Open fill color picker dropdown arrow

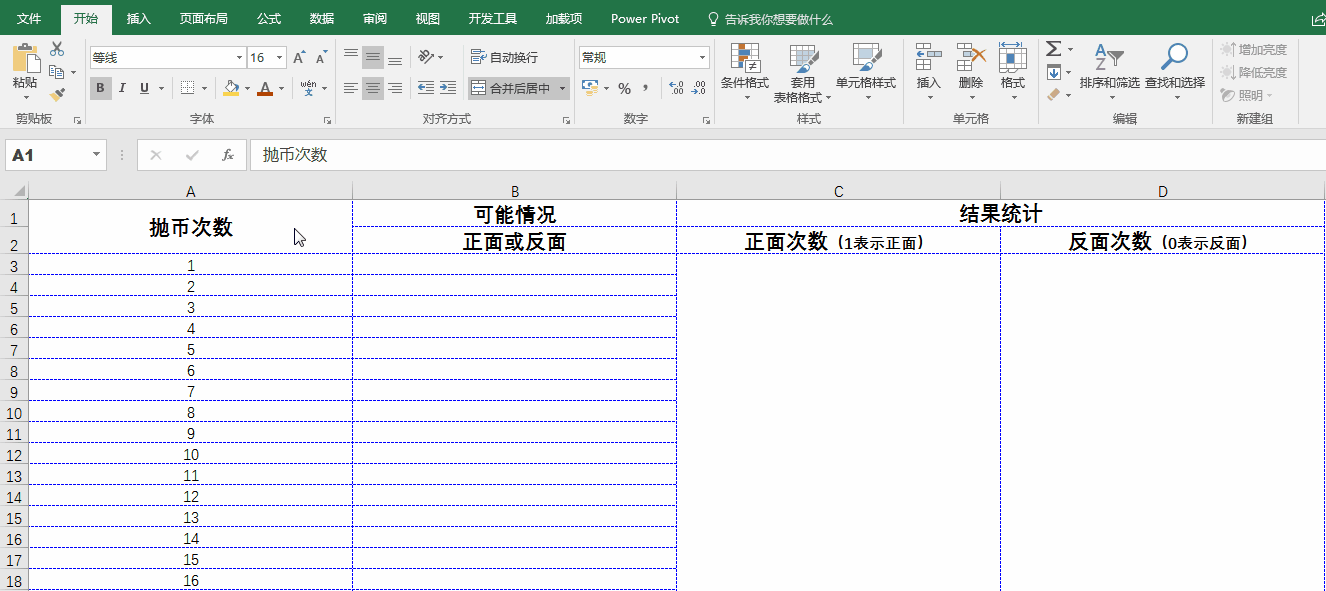(248, 88)
